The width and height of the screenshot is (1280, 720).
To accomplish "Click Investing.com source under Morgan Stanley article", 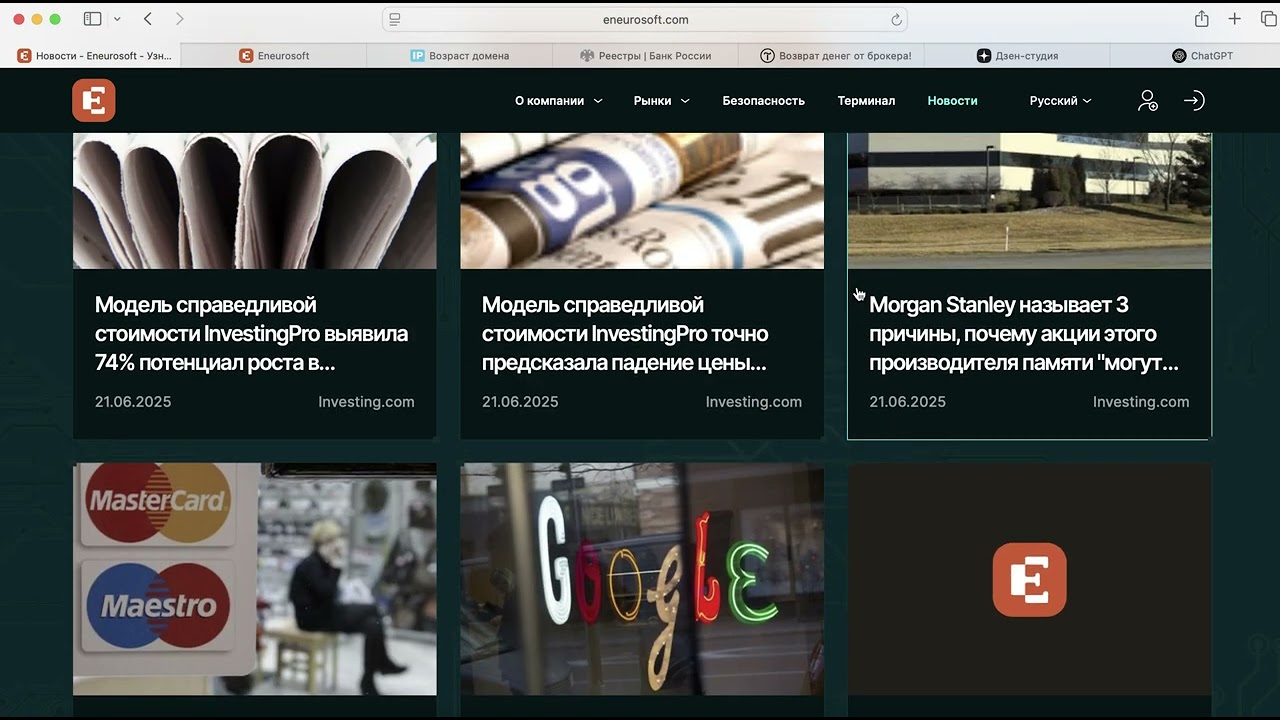I will tap(1141, 402).
